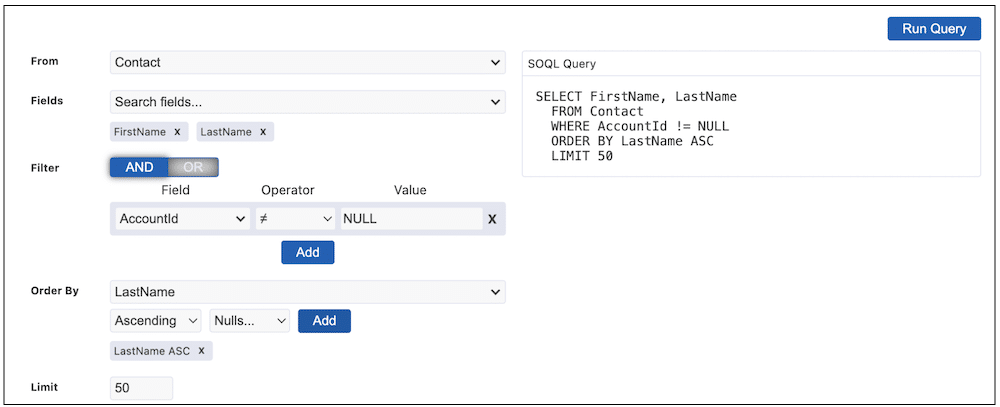Add the Order By clause

324,321
